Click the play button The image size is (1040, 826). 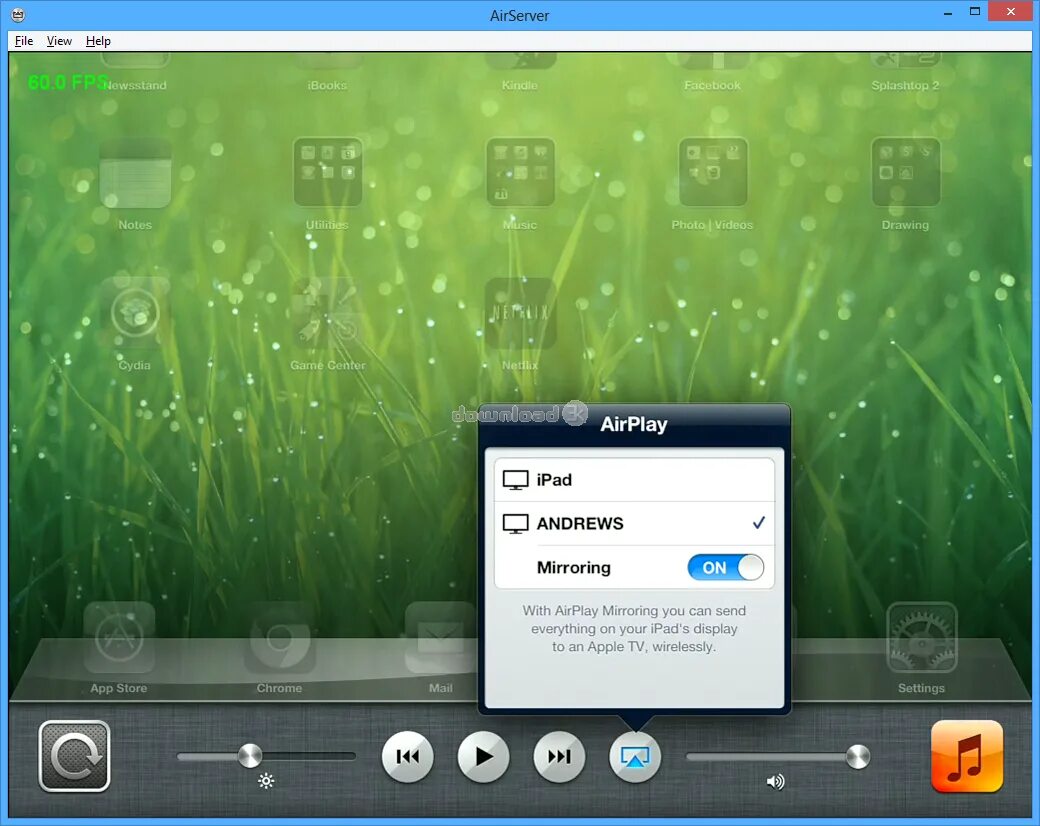click(x=484, y=756)
